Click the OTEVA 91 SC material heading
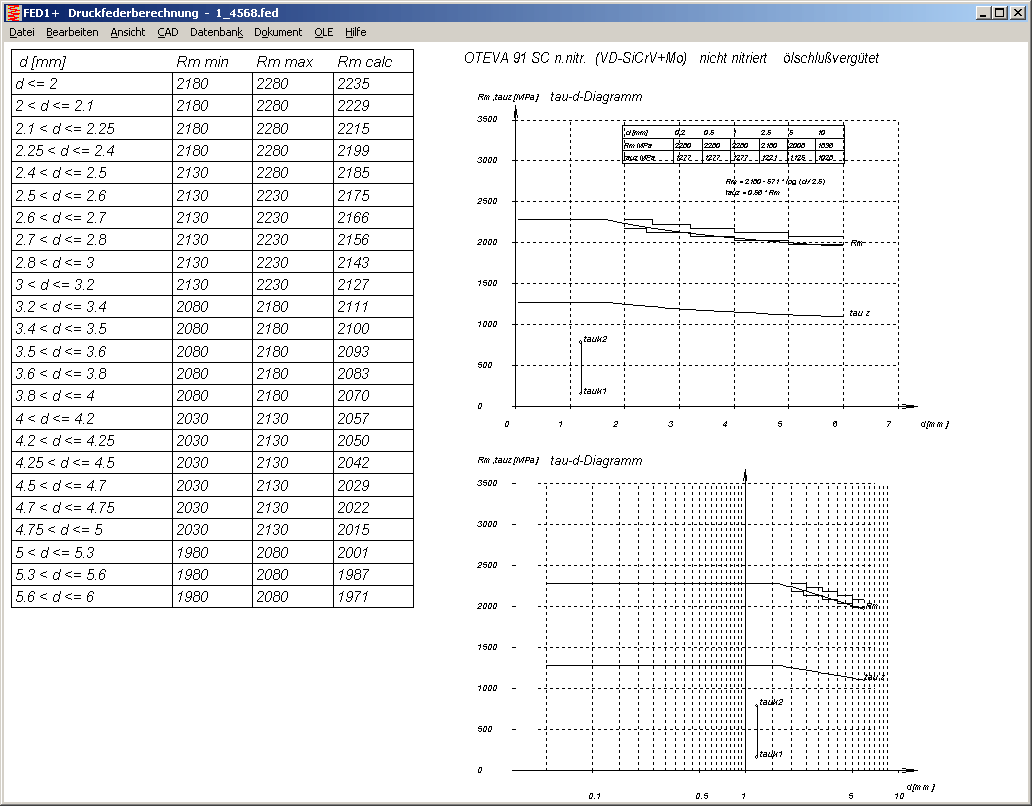The height and width of the screenshot is (806, 1032). pyautogui.click(x=671, y=59)
